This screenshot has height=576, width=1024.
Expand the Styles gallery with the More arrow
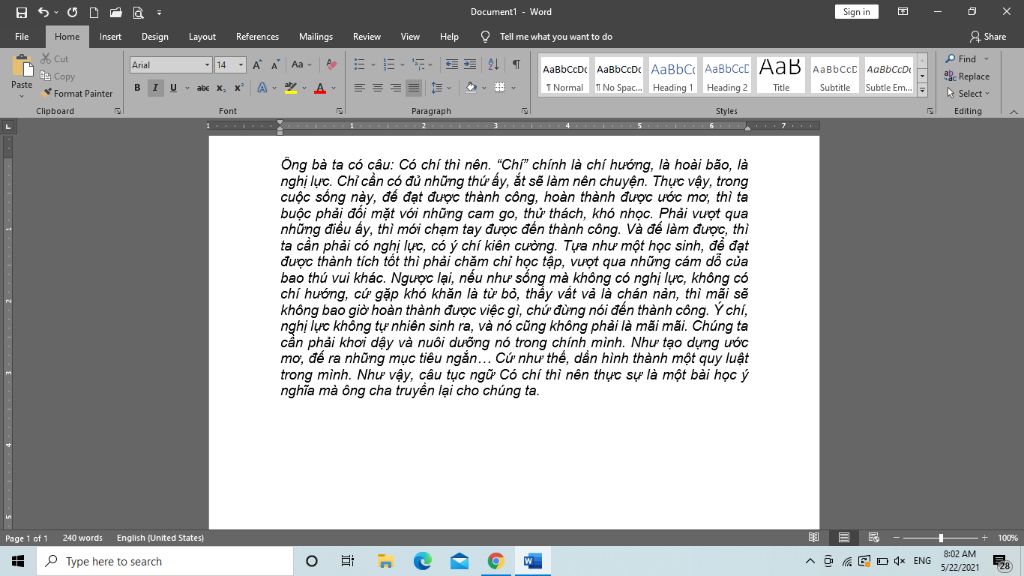(x=922, y=91)
